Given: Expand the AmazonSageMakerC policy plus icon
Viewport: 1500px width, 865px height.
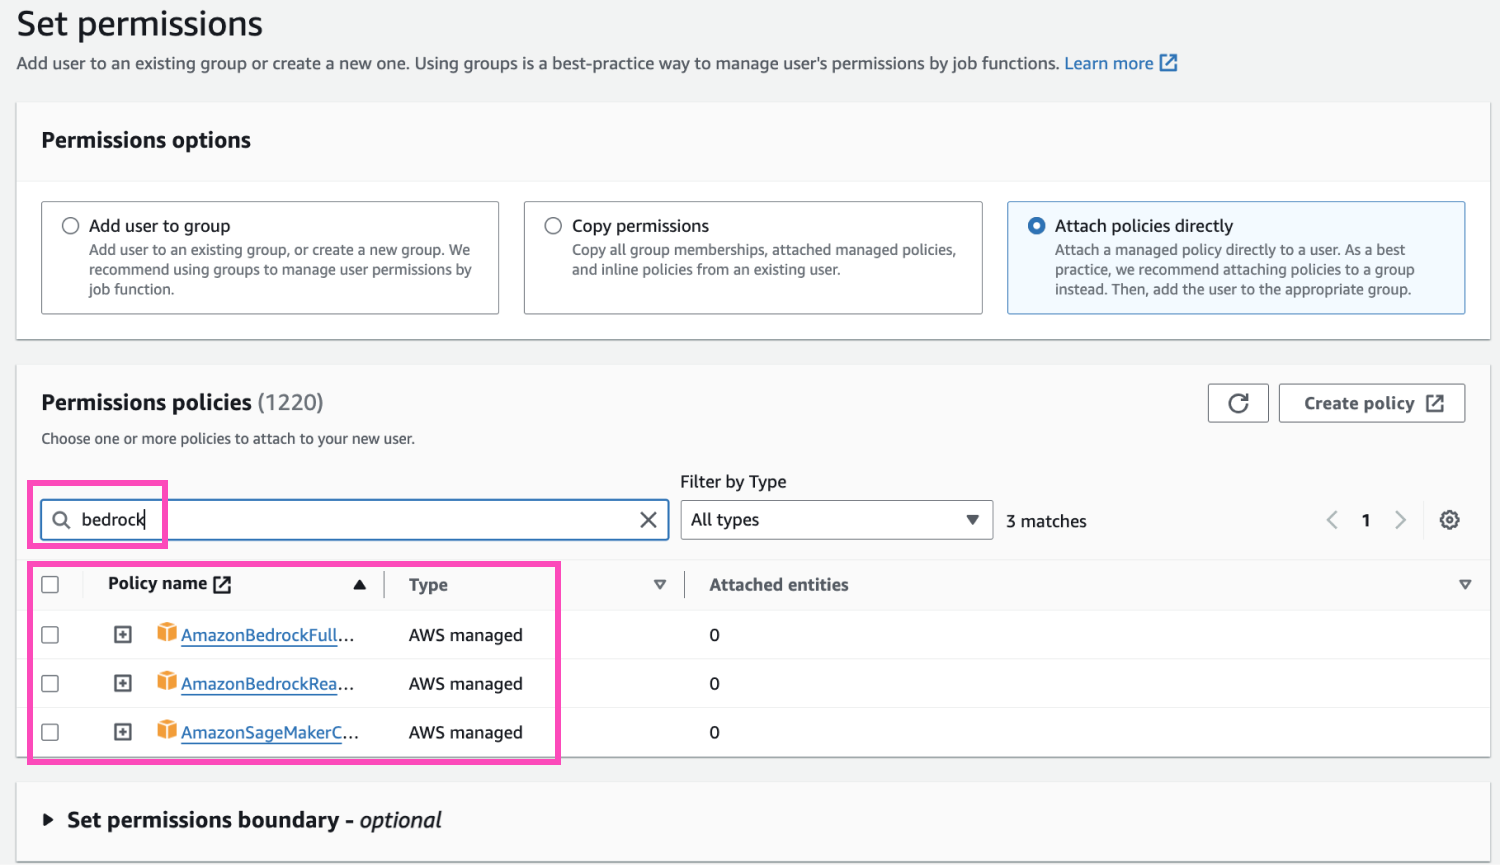Looking at the screenshot, I should pos(123,732).
